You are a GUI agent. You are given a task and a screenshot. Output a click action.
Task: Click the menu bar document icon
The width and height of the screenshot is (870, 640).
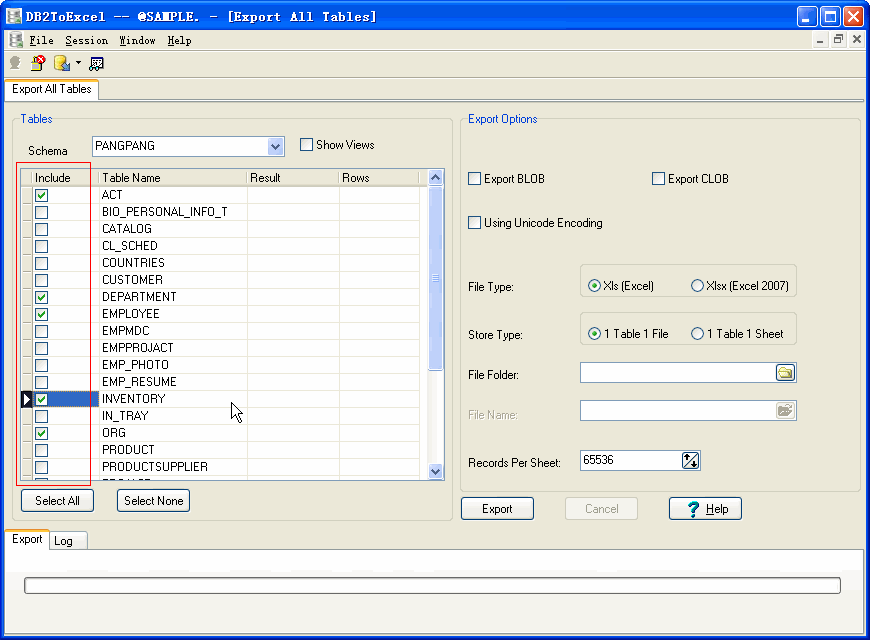pyautogui.click(x=16, y=40)
